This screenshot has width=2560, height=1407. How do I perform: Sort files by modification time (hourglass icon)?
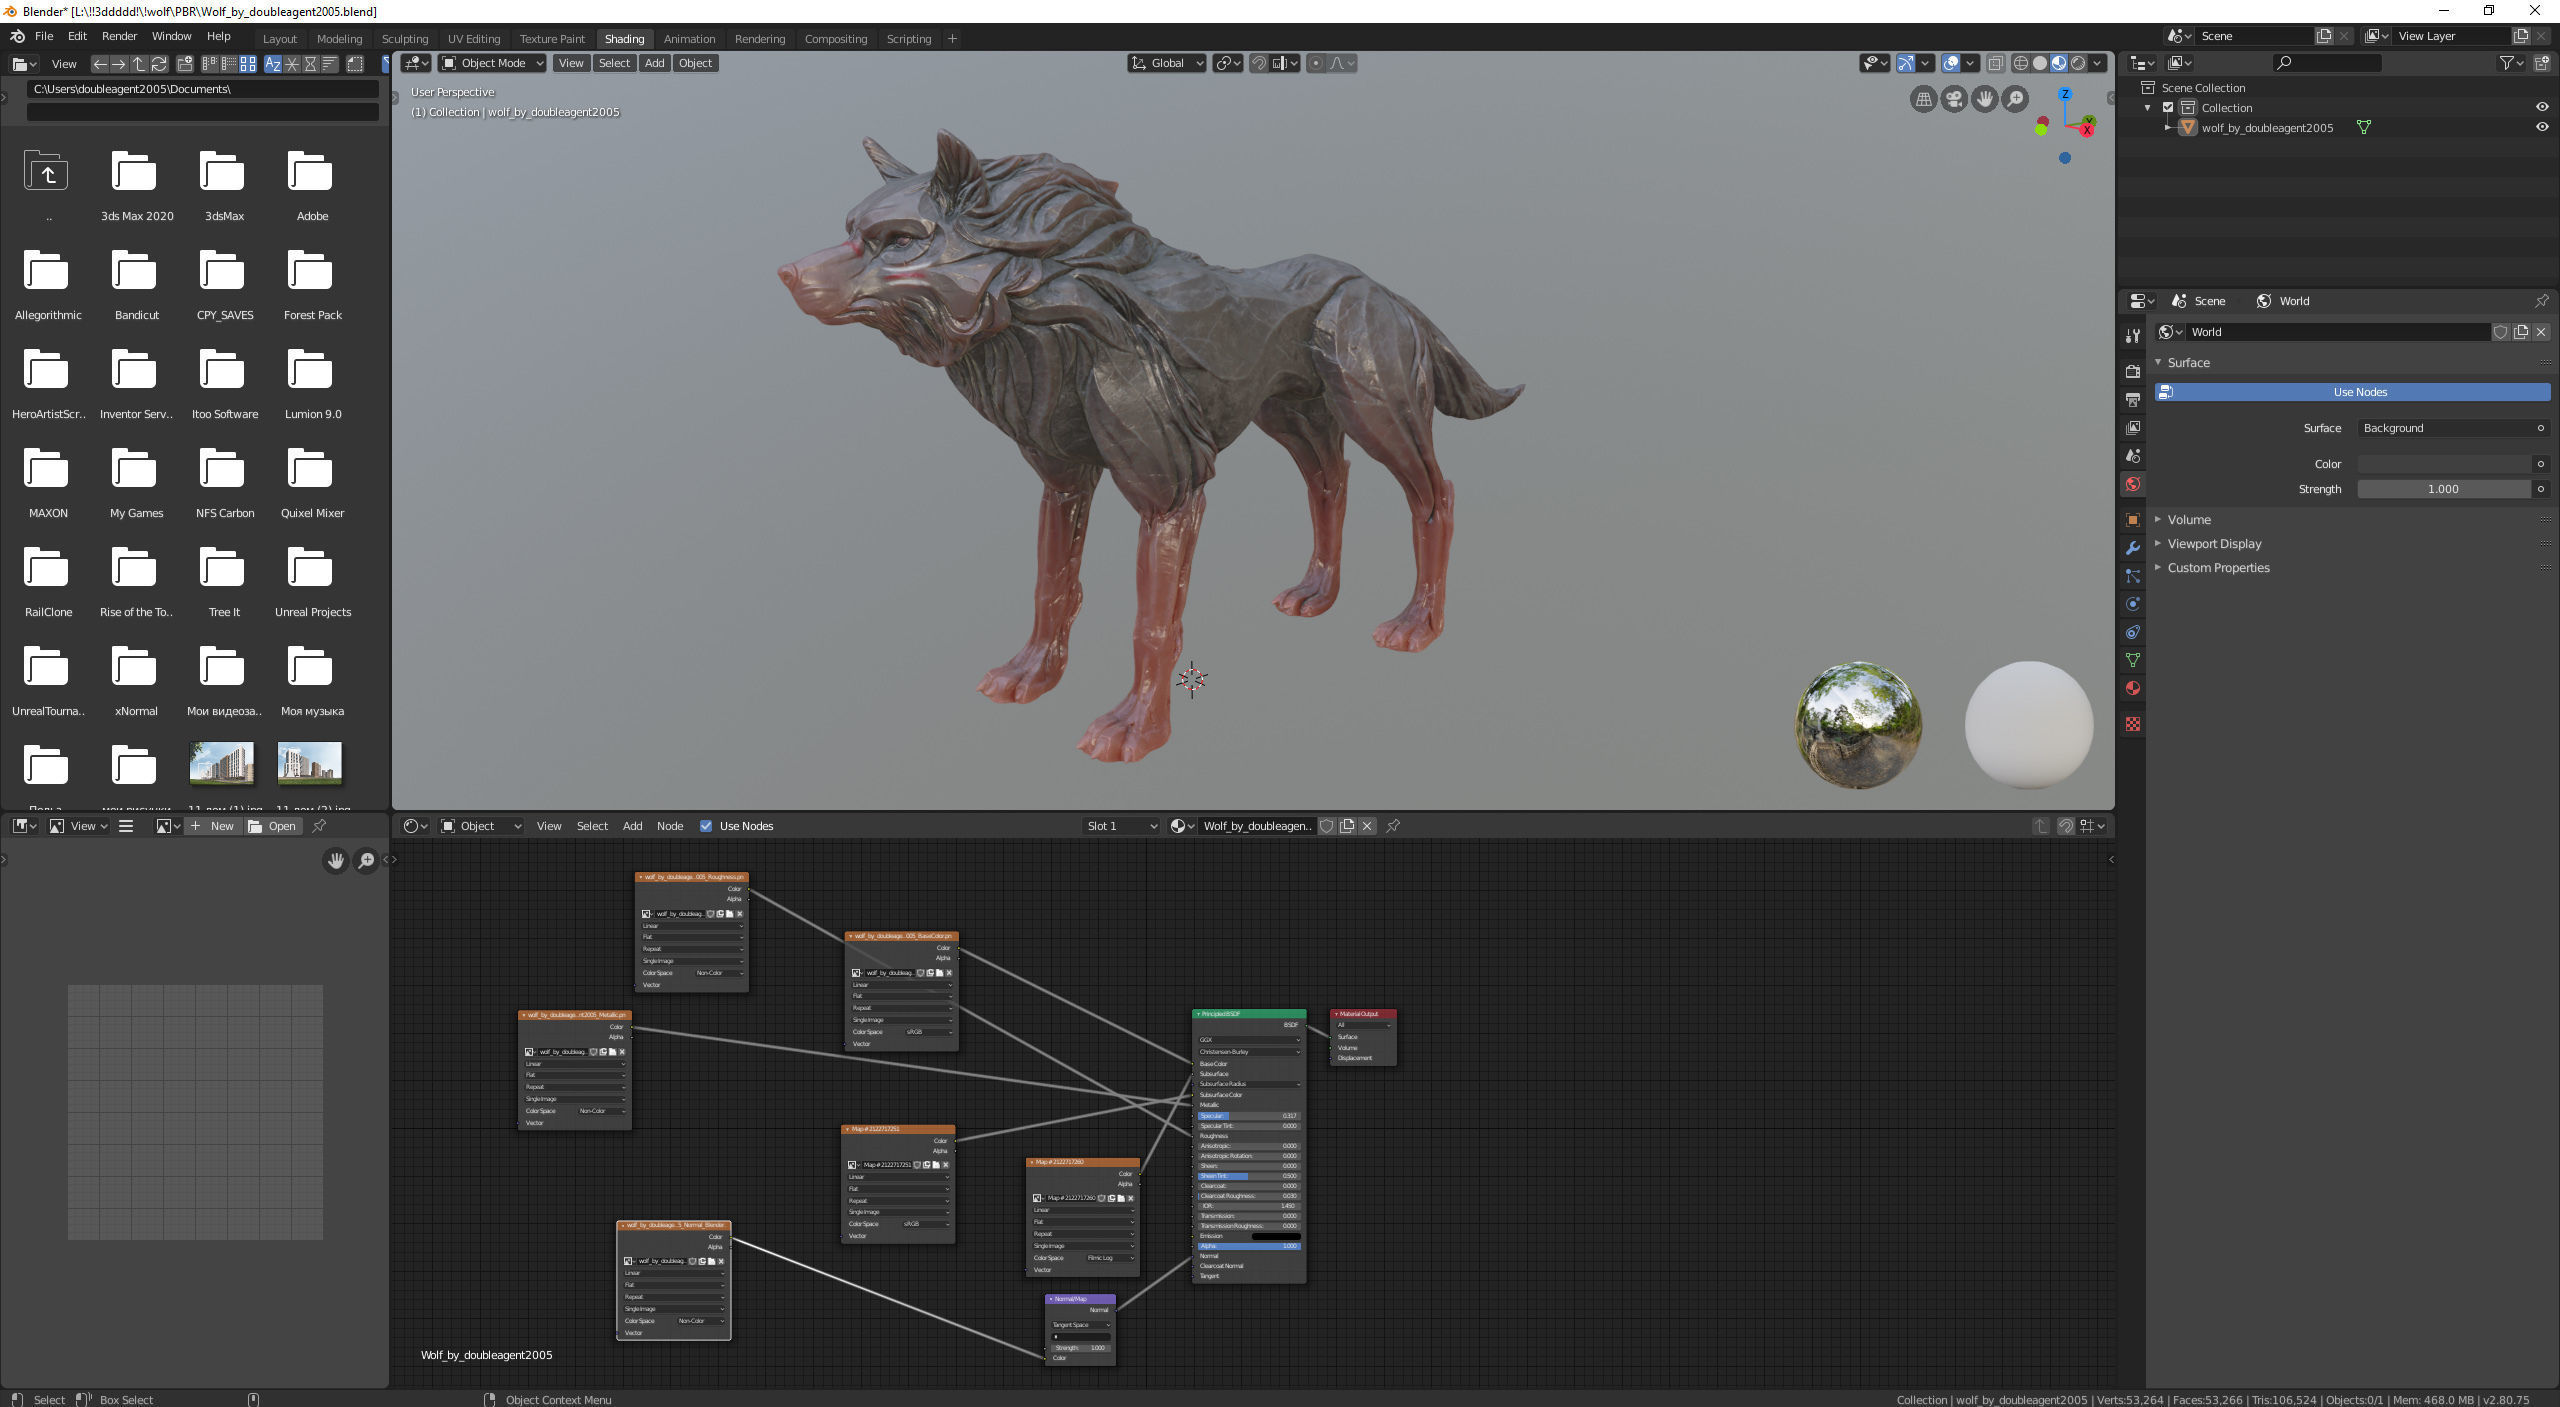[x=311, y=64]
